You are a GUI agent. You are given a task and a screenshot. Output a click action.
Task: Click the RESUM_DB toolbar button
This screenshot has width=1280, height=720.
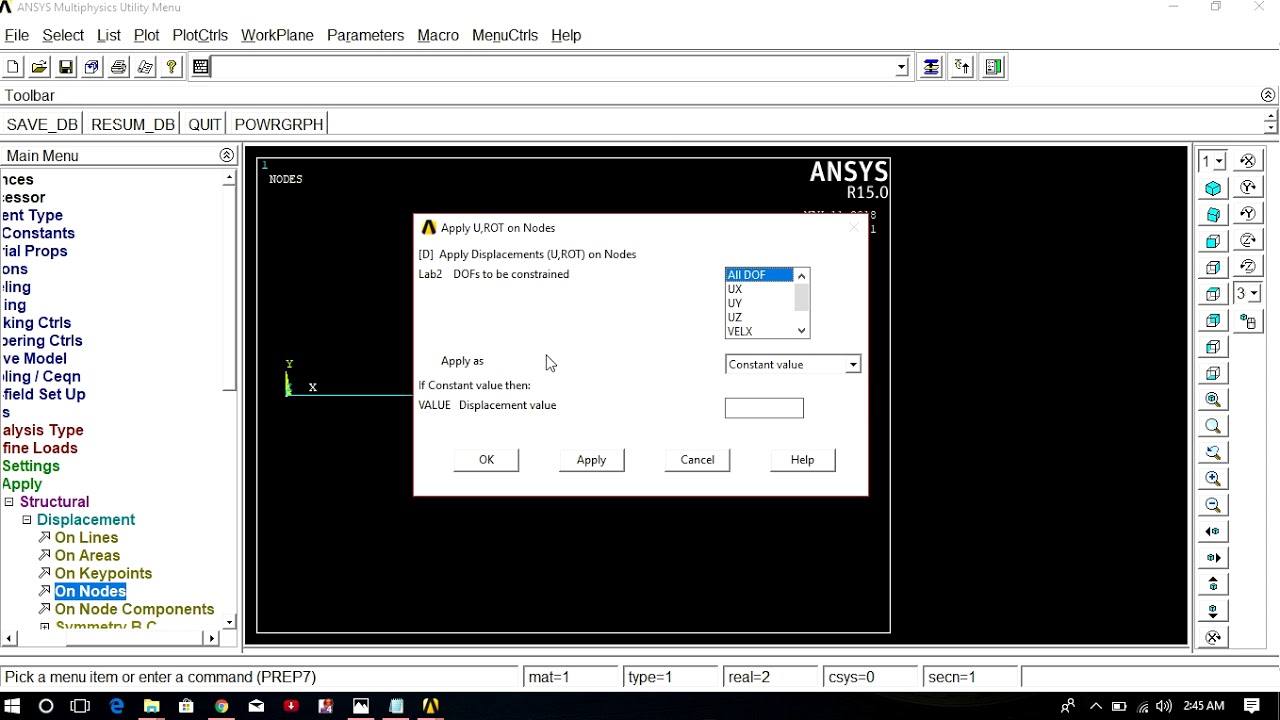[133, 124]
